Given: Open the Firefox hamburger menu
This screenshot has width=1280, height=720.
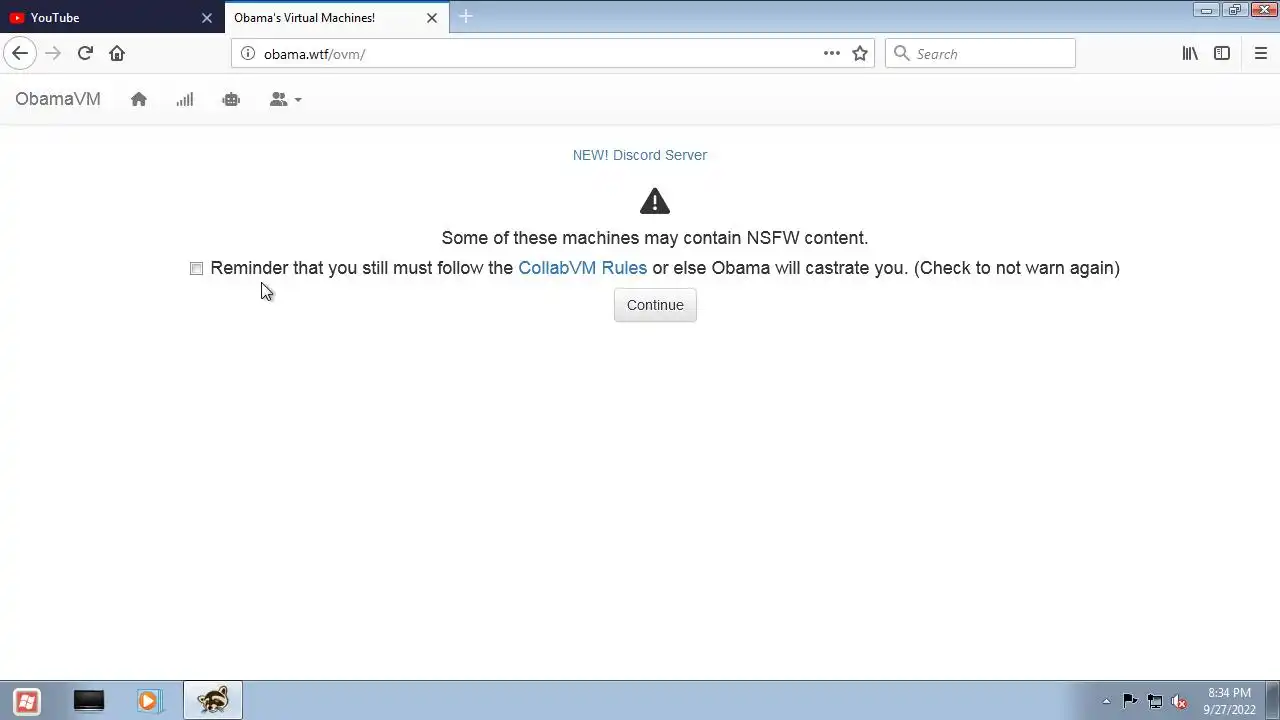Looking at the screenshot, I should (x=1260, y=53).
